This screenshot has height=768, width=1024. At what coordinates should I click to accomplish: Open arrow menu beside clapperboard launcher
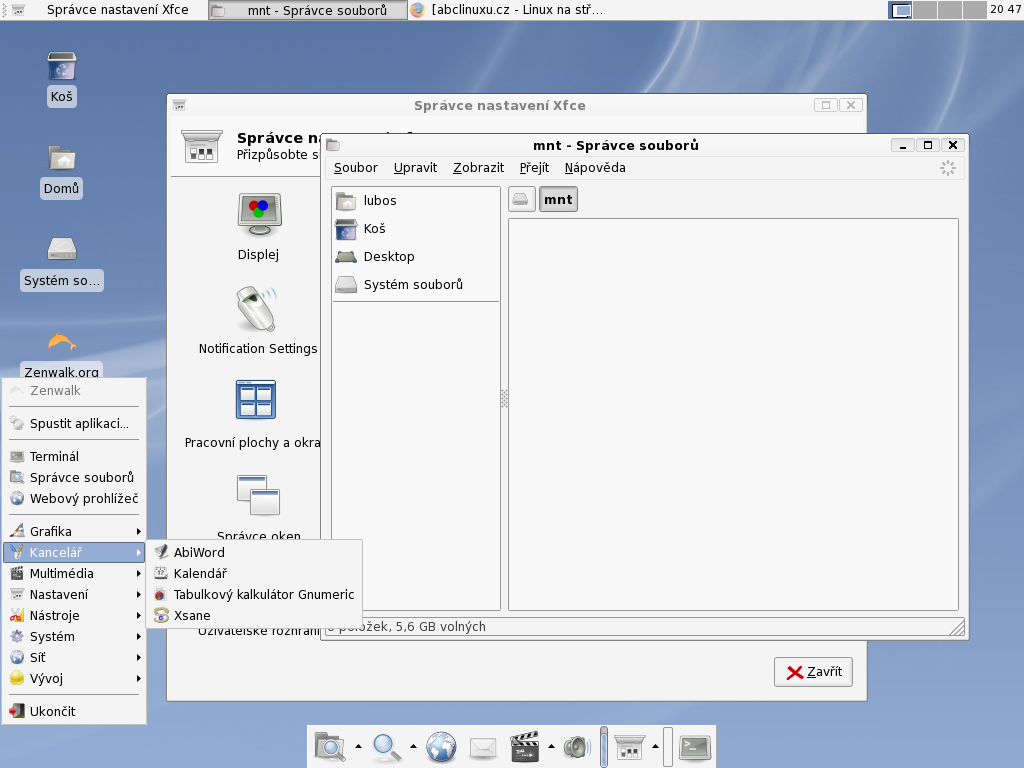552,746
